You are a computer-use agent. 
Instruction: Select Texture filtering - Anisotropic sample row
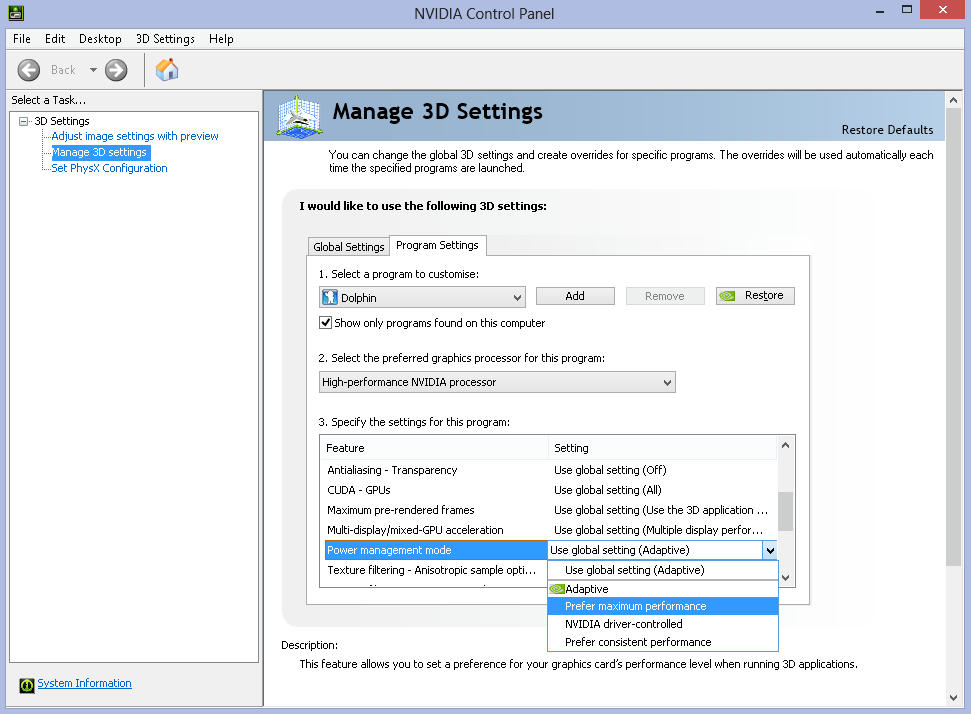click(x=433, y=570)
